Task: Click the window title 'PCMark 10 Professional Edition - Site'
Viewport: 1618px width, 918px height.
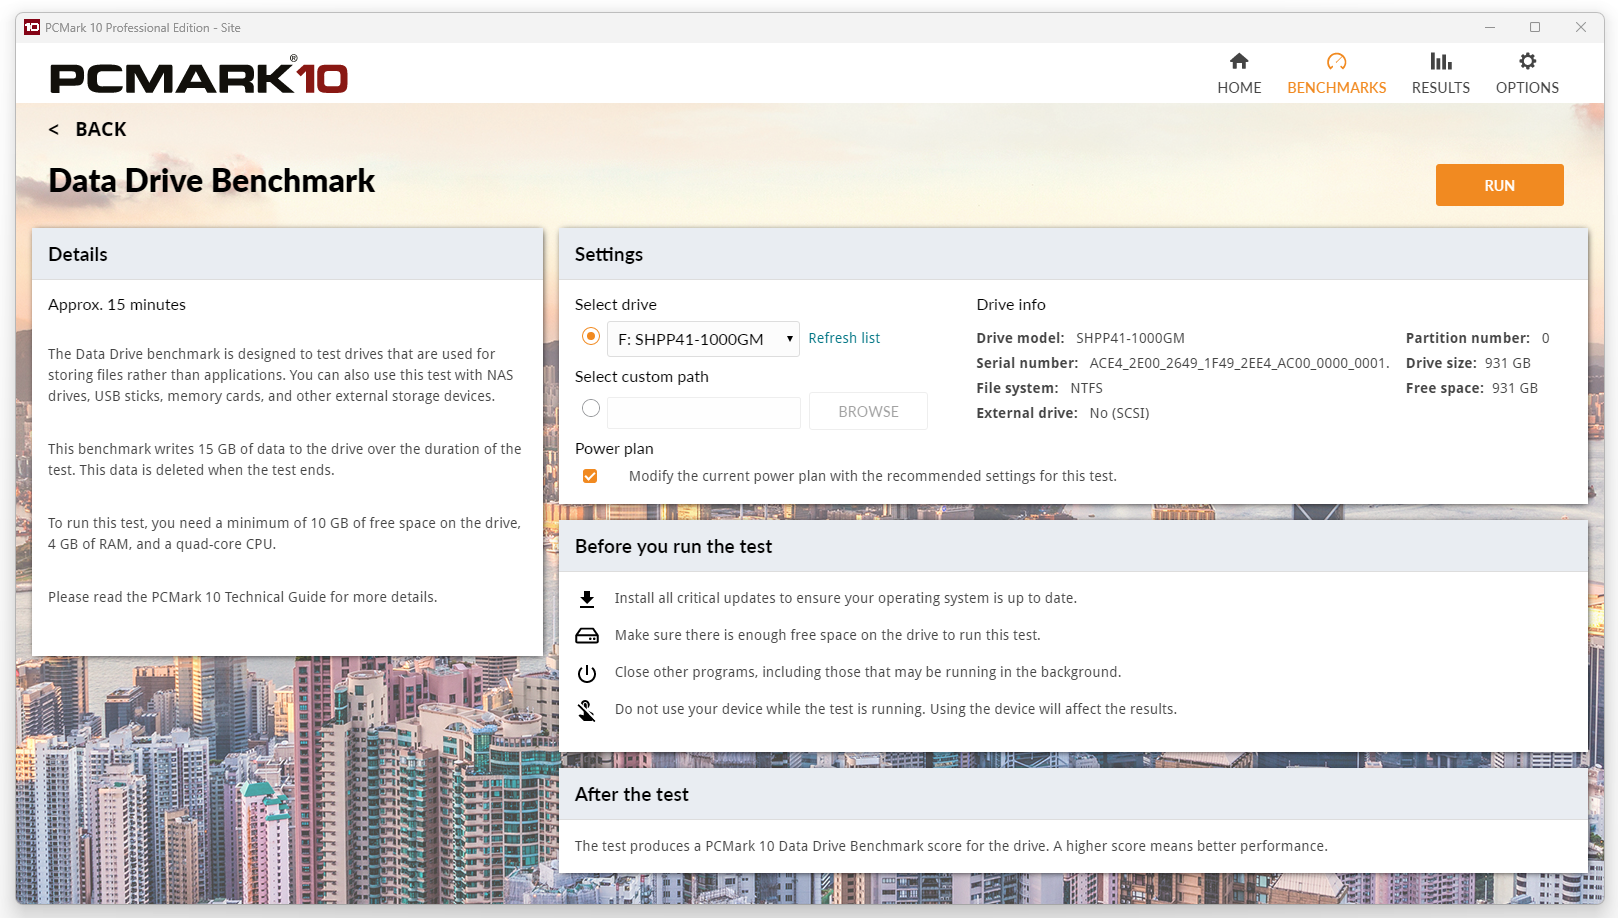Action: [143, 28]
